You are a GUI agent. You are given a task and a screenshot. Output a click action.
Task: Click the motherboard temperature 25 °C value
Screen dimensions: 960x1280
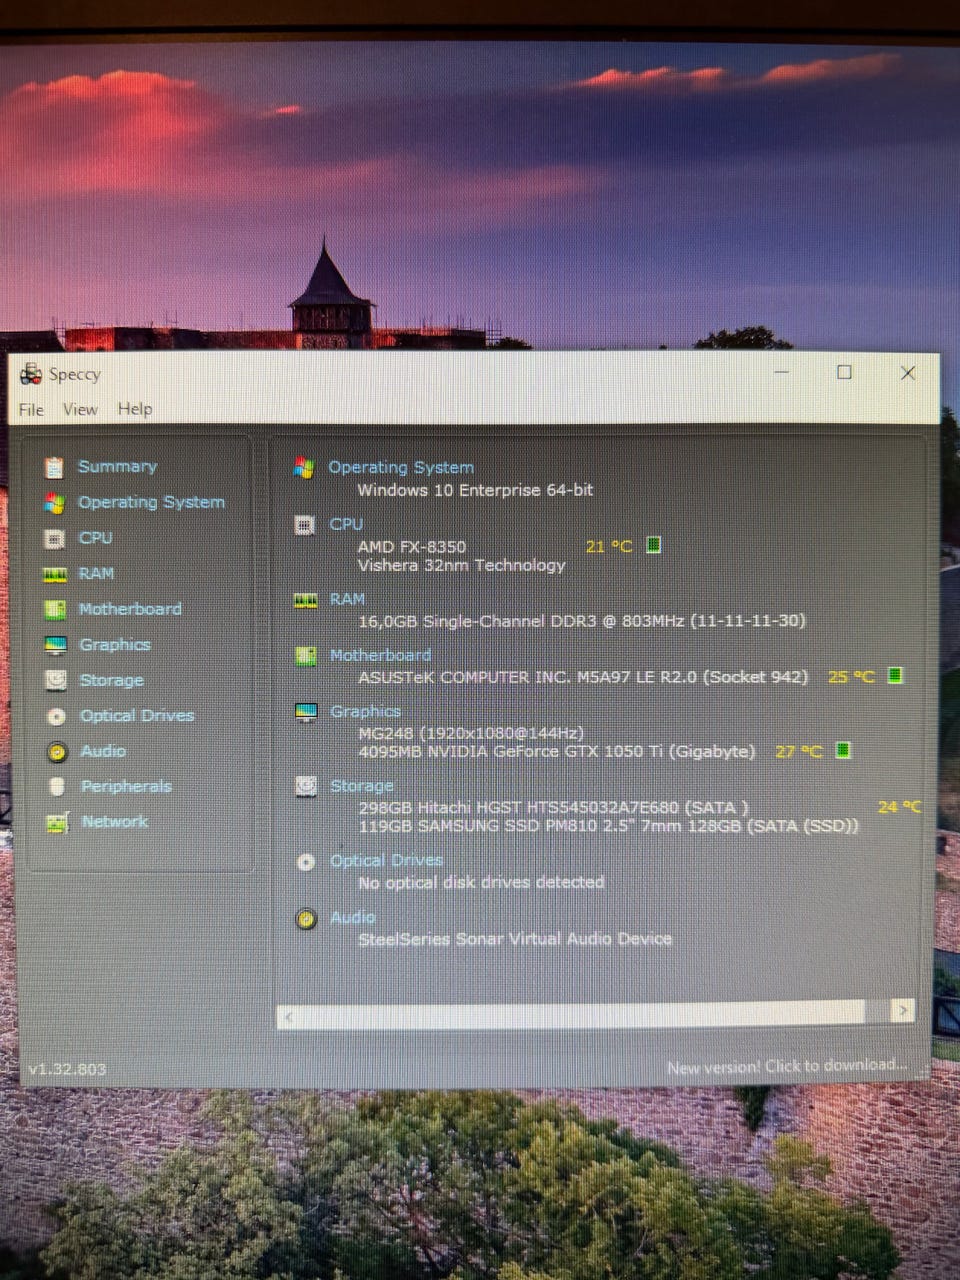click(851, 677)
